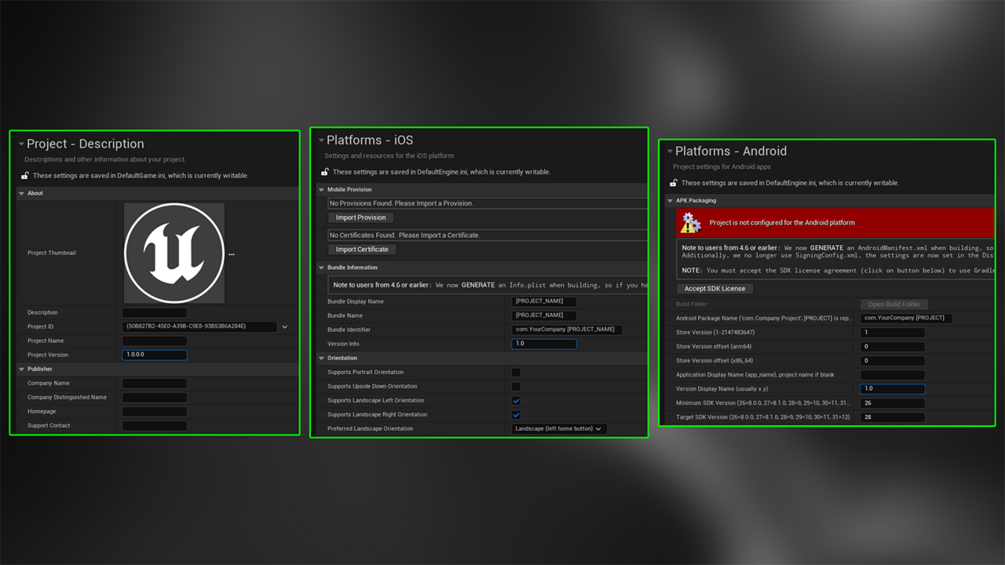The width and height of the screenshot is (1005, 565).
Task: Uncheck Supports Landscape Right Orientation
Action: pyautogui.click(x=516, y=415)
